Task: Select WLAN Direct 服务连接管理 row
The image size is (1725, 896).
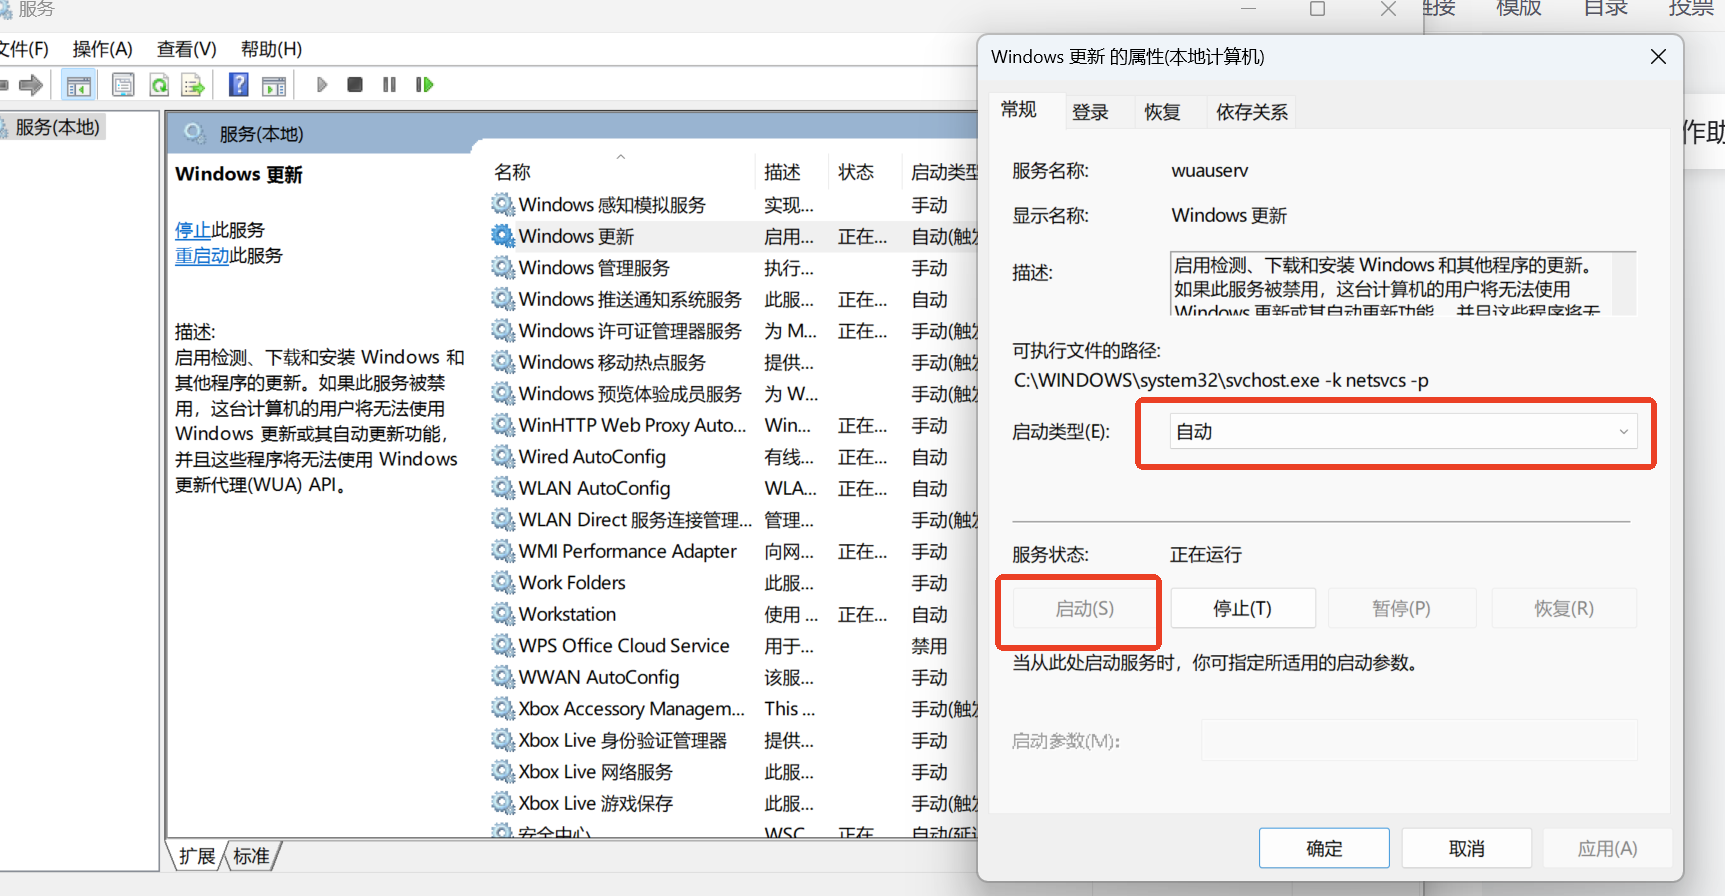Action: coord(734,520)
